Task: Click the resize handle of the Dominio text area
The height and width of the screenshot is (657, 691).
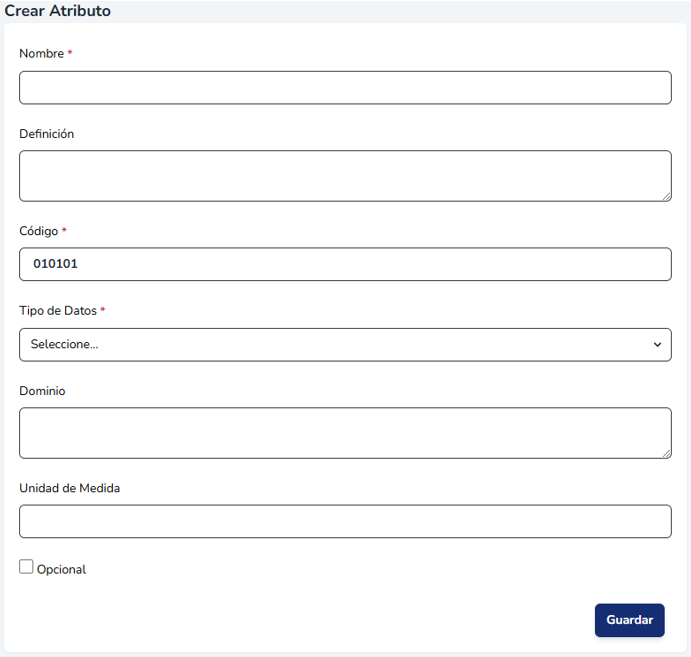Action: click(666, 453)
